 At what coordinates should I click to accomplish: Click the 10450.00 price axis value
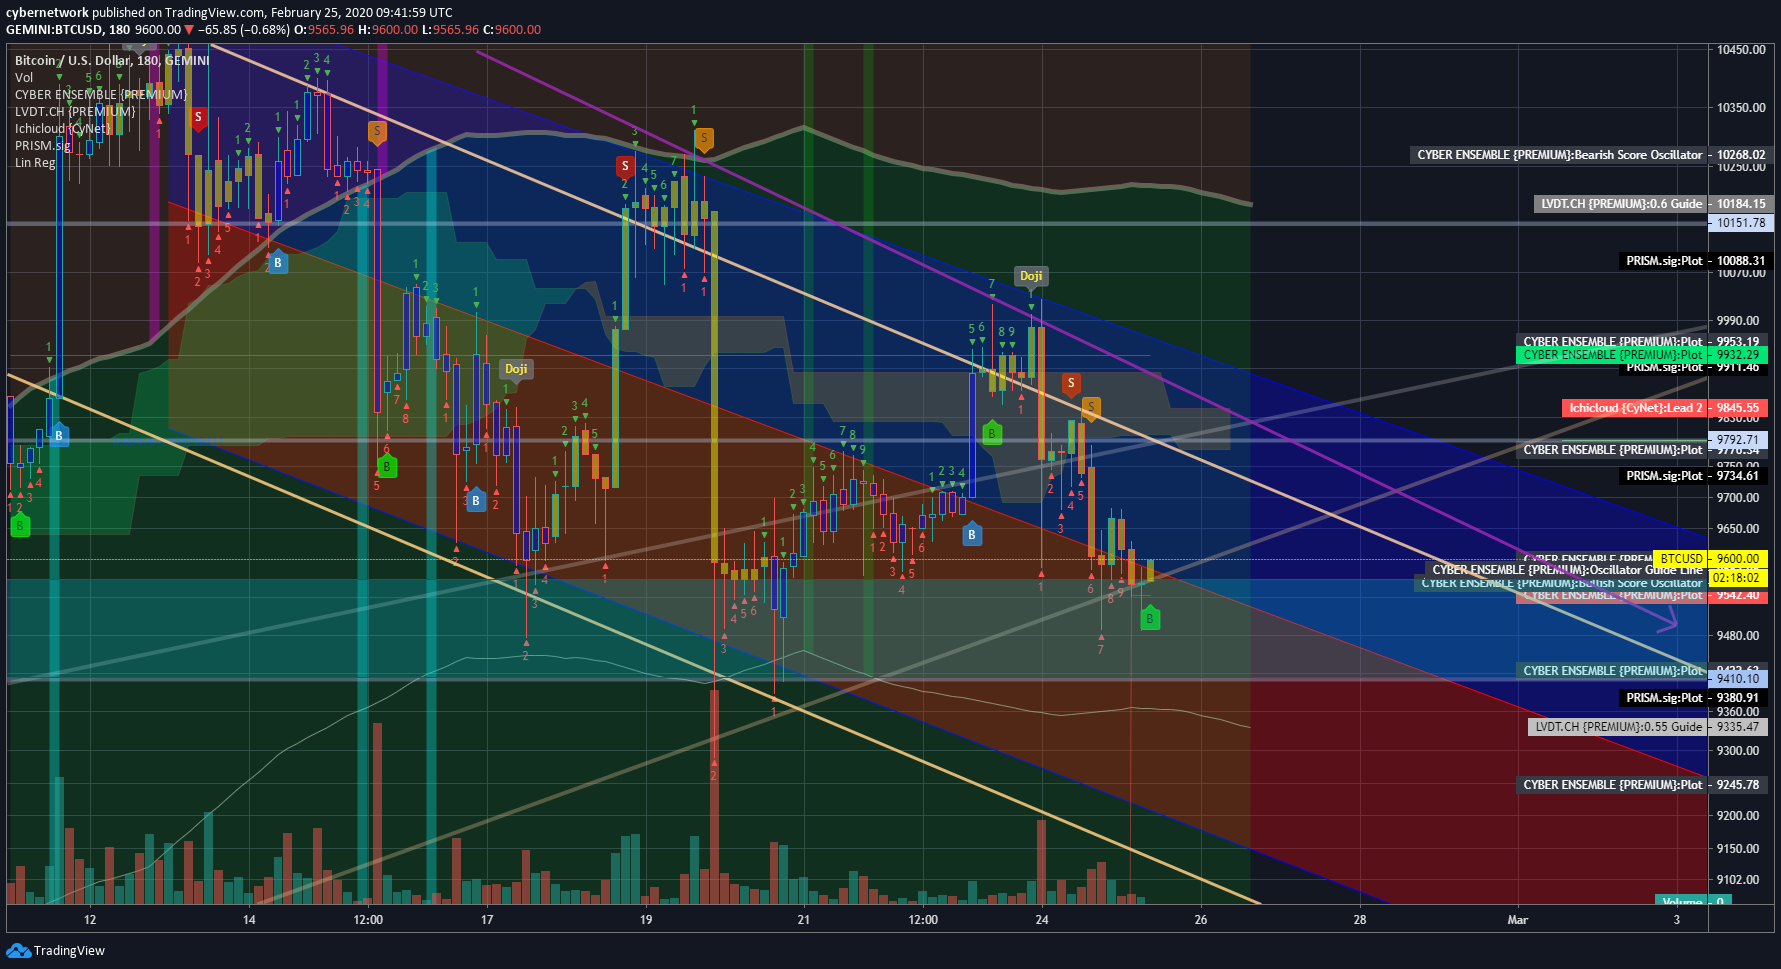(x=1741, y=49)
